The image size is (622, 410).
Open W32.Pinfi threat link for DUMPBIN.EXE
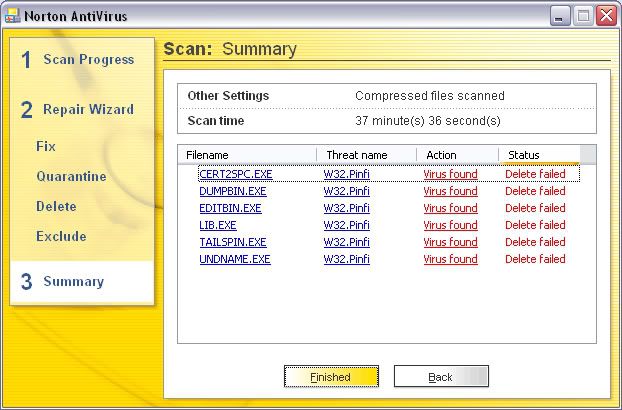point(347,191)
